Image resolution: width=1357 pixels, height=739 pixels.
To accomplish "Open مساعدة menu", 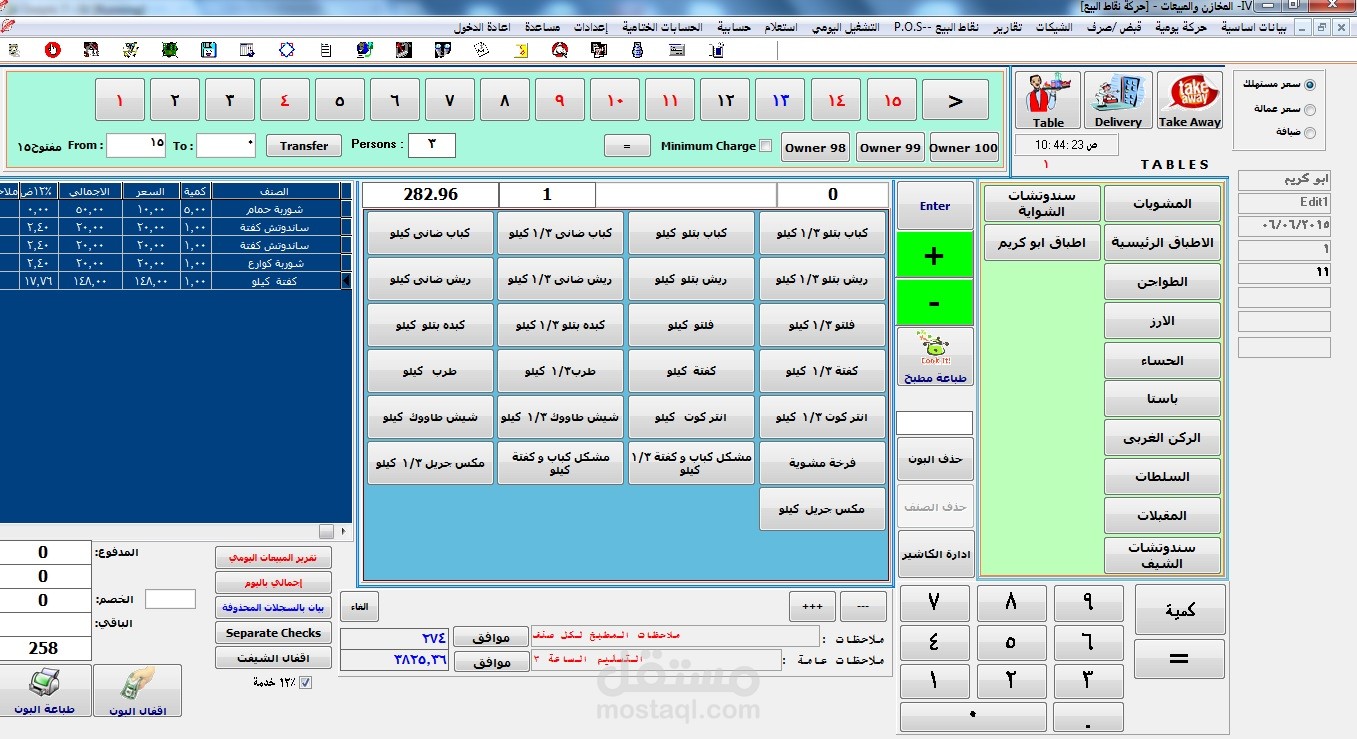I will pyautogui.click(x=542, y=27).
